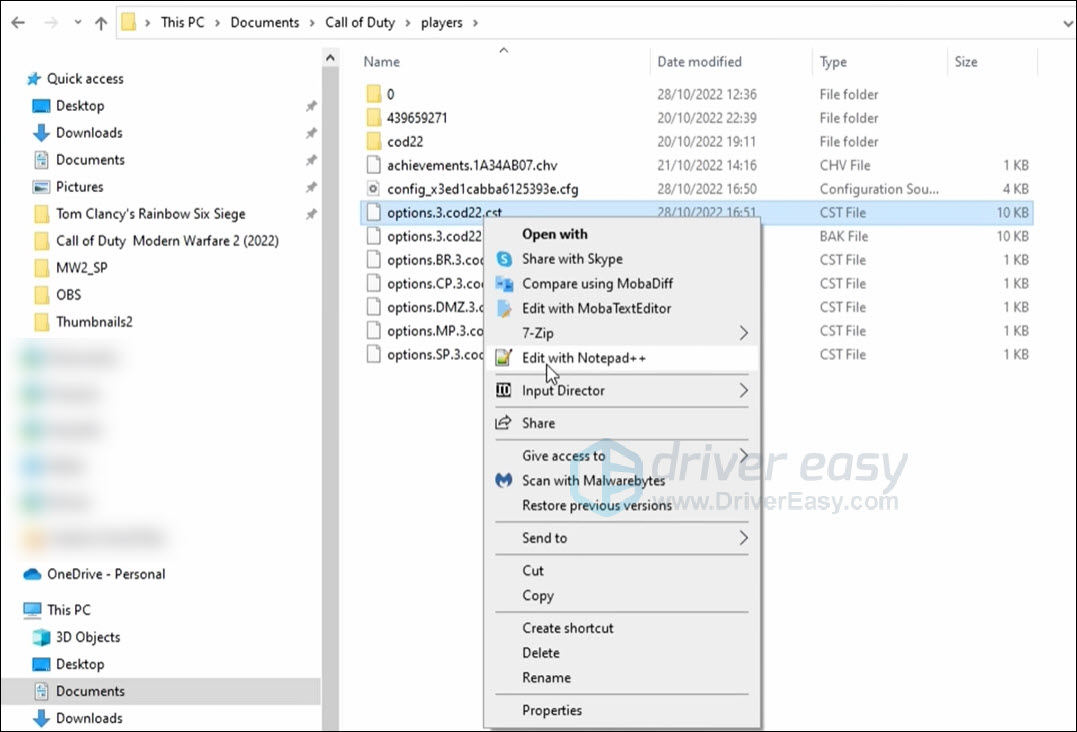Choose Edit with MobaTextEditor

coord(596,309)
